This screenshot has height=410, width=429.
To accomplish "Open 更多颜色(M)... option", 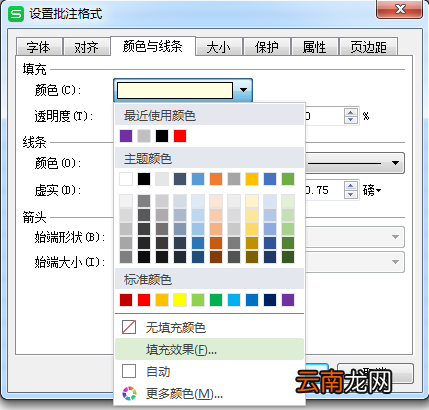I will (x=209, y=394).
